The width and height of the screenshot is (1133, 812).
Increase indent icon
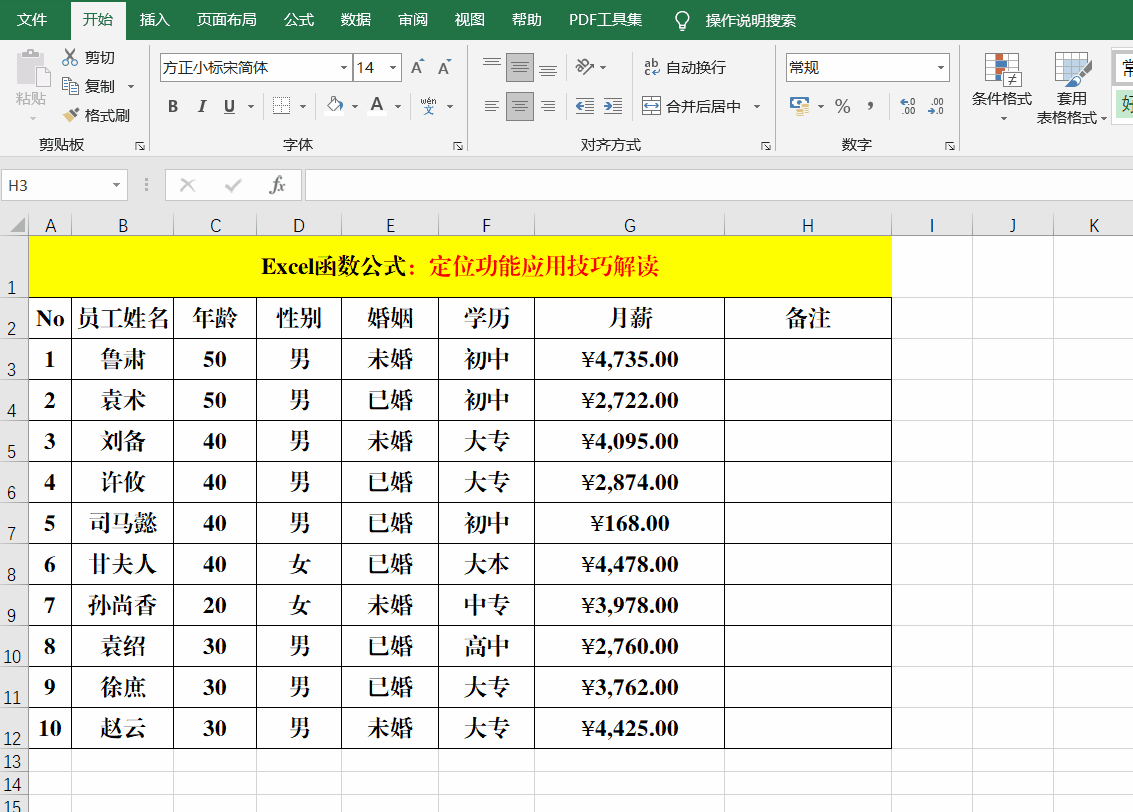(x=613, y=106)
